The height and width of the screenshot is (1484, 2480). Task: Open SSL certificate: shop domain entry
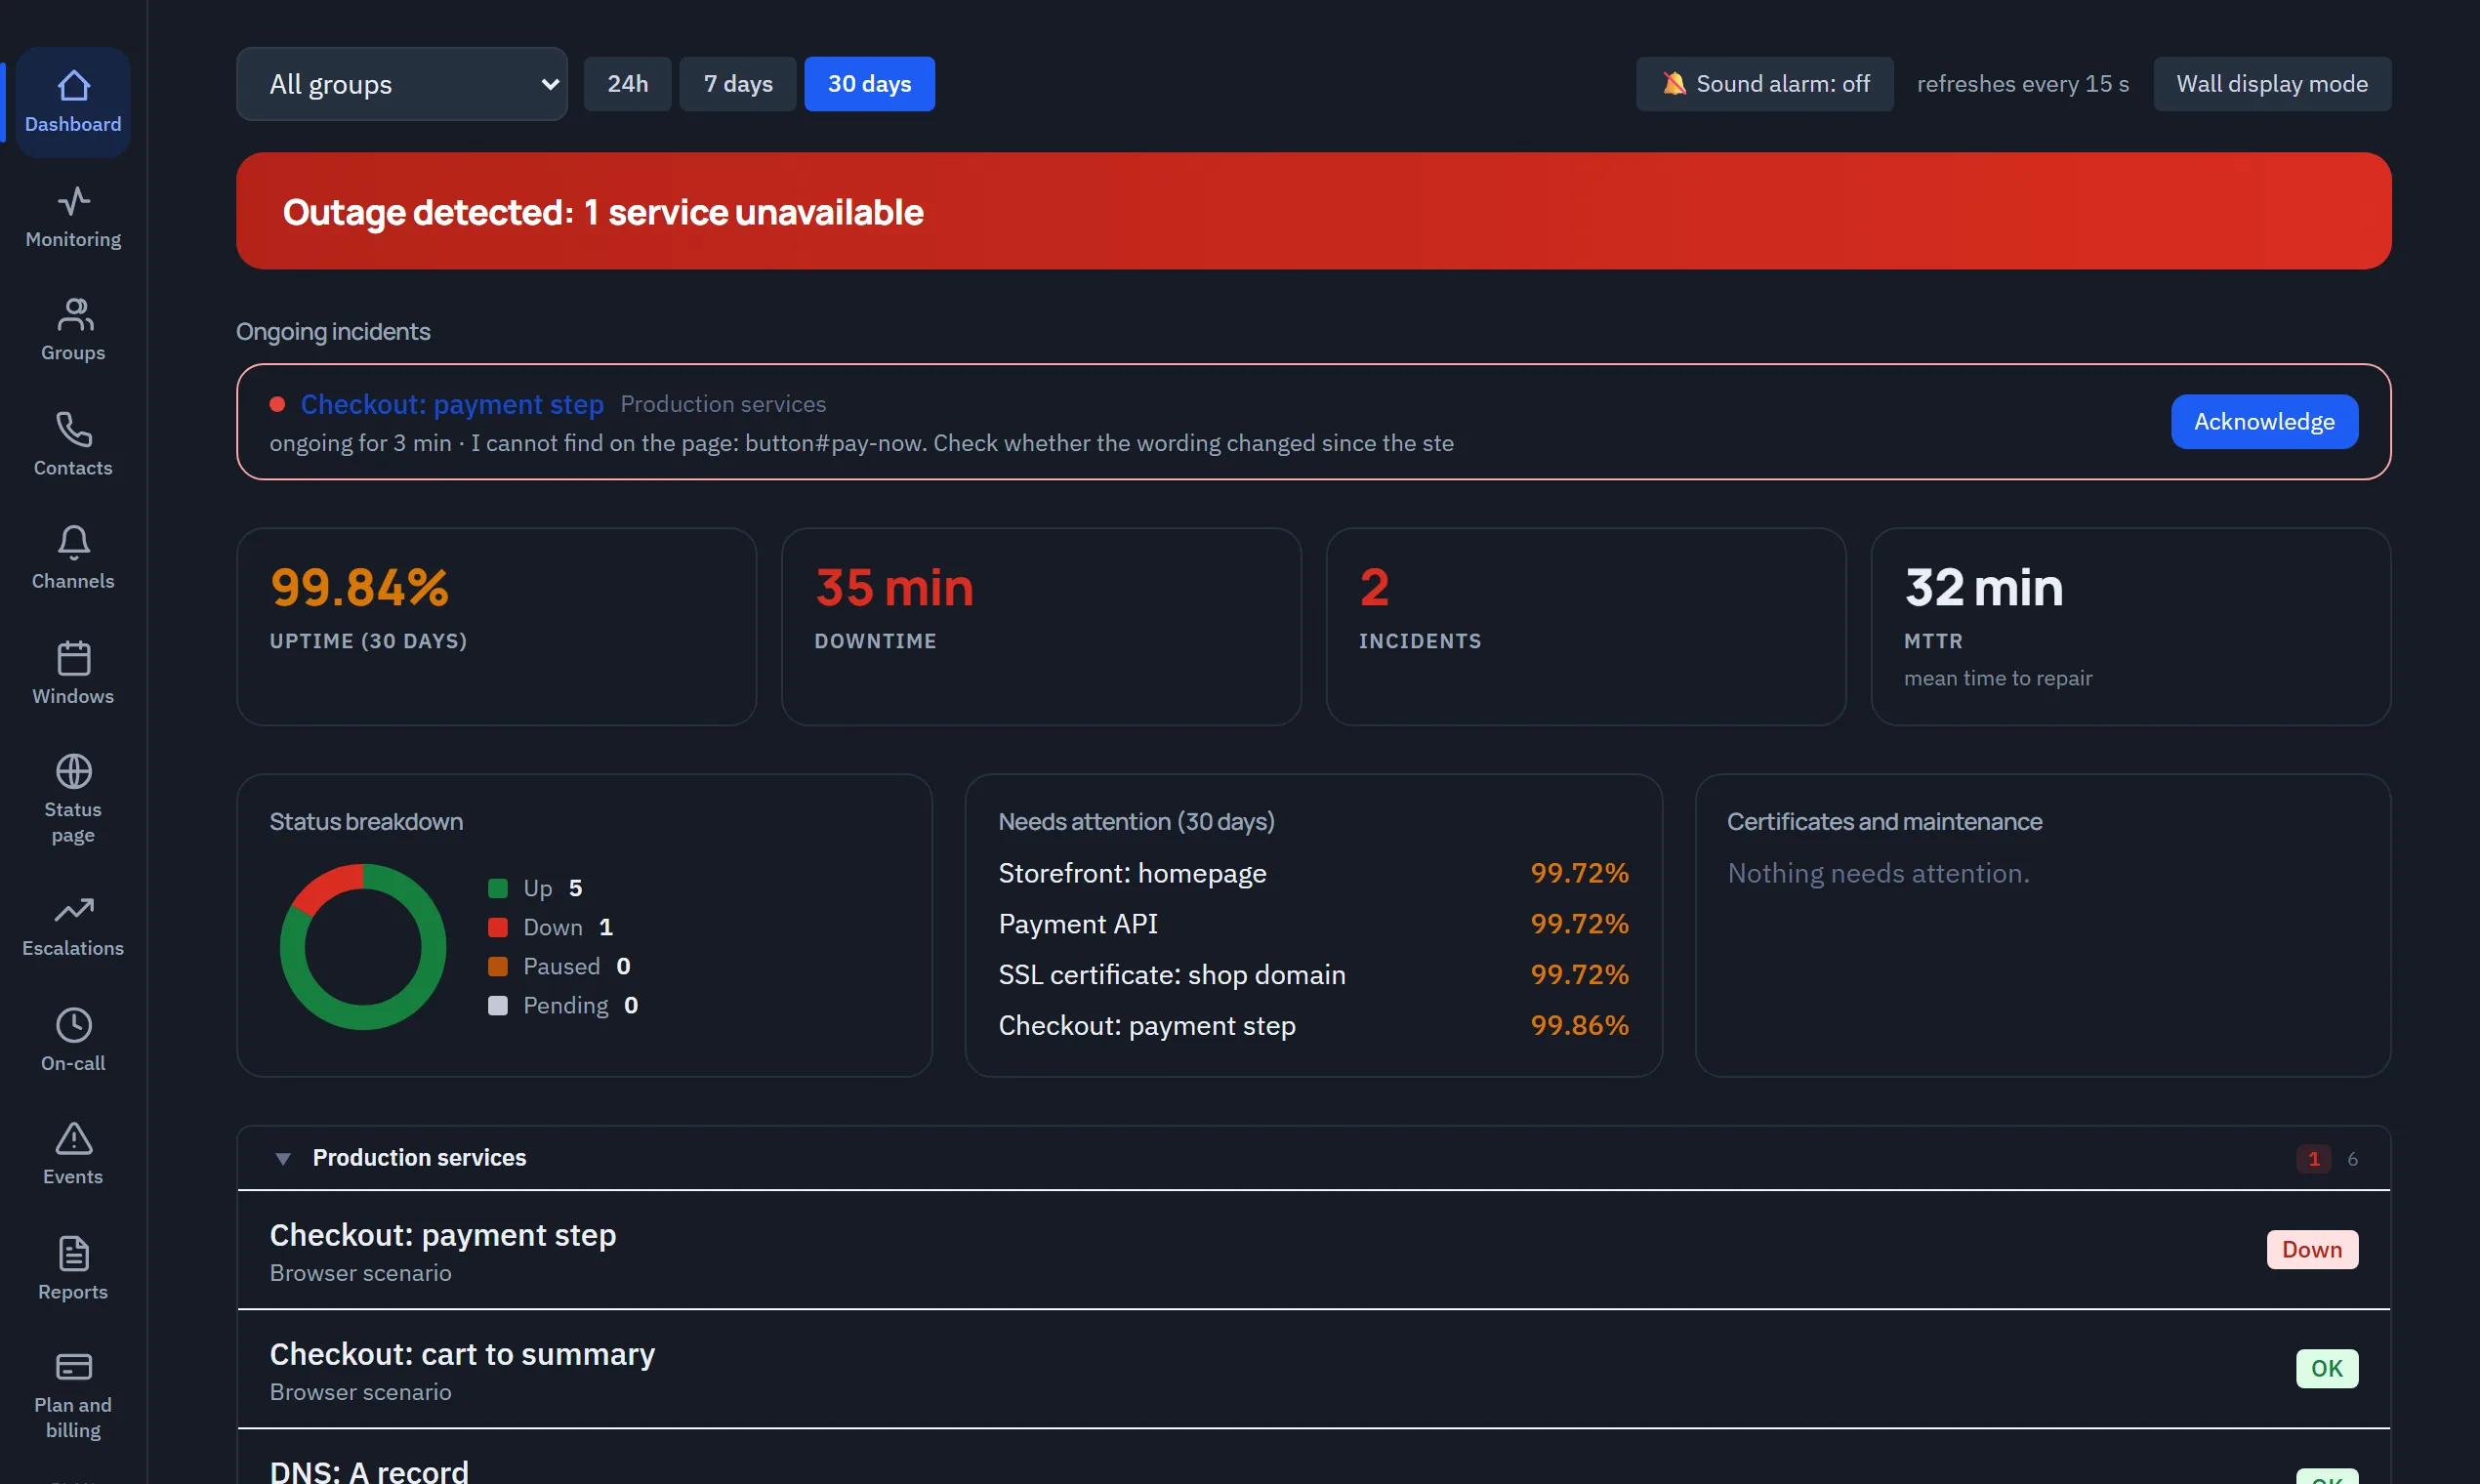click(x=1313, y=975)
